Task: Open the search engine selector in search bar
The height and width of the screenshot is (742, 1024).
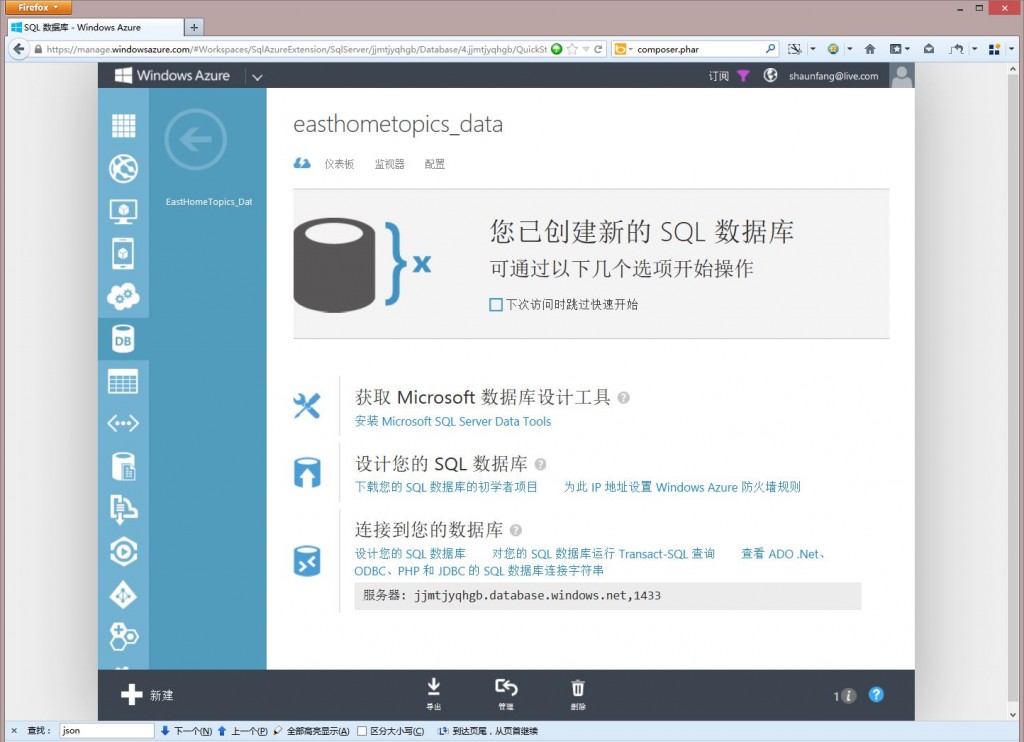Action: coord(624,47)
